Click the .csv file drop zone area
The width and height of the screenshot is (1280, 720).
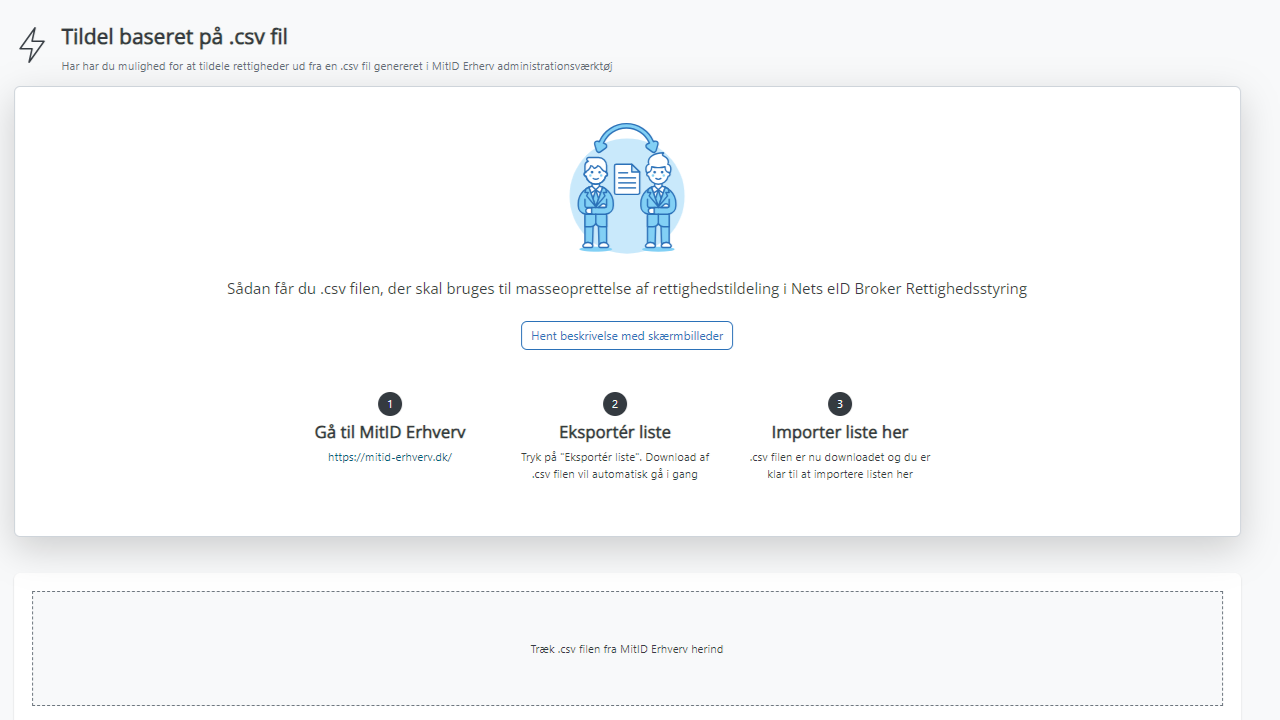tap(627, 648)
